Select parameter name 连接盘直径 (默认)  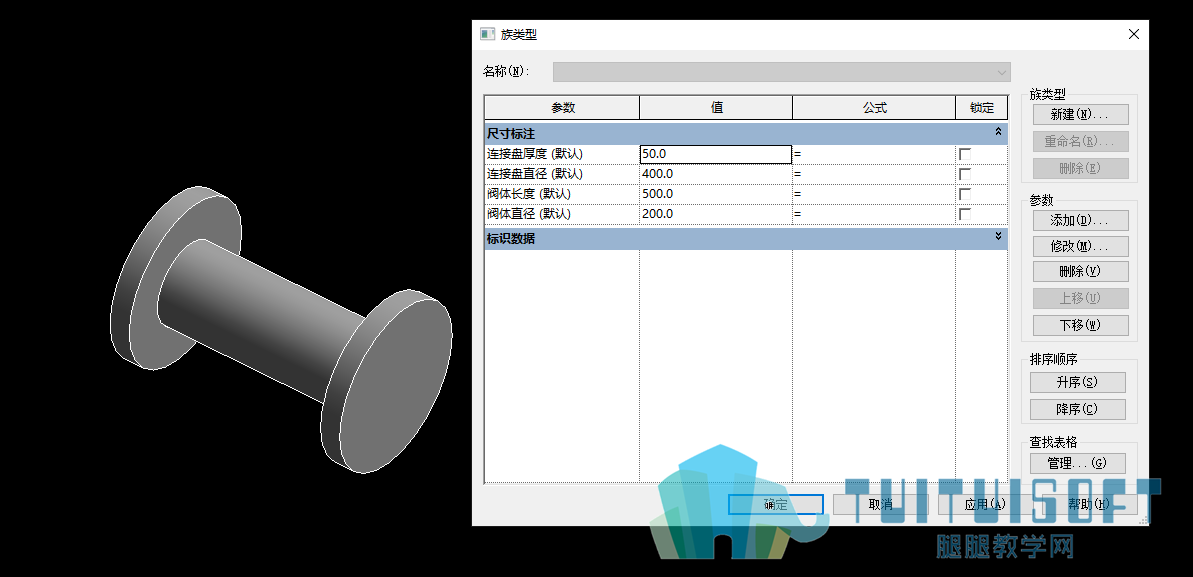click(x=535, y=174)
